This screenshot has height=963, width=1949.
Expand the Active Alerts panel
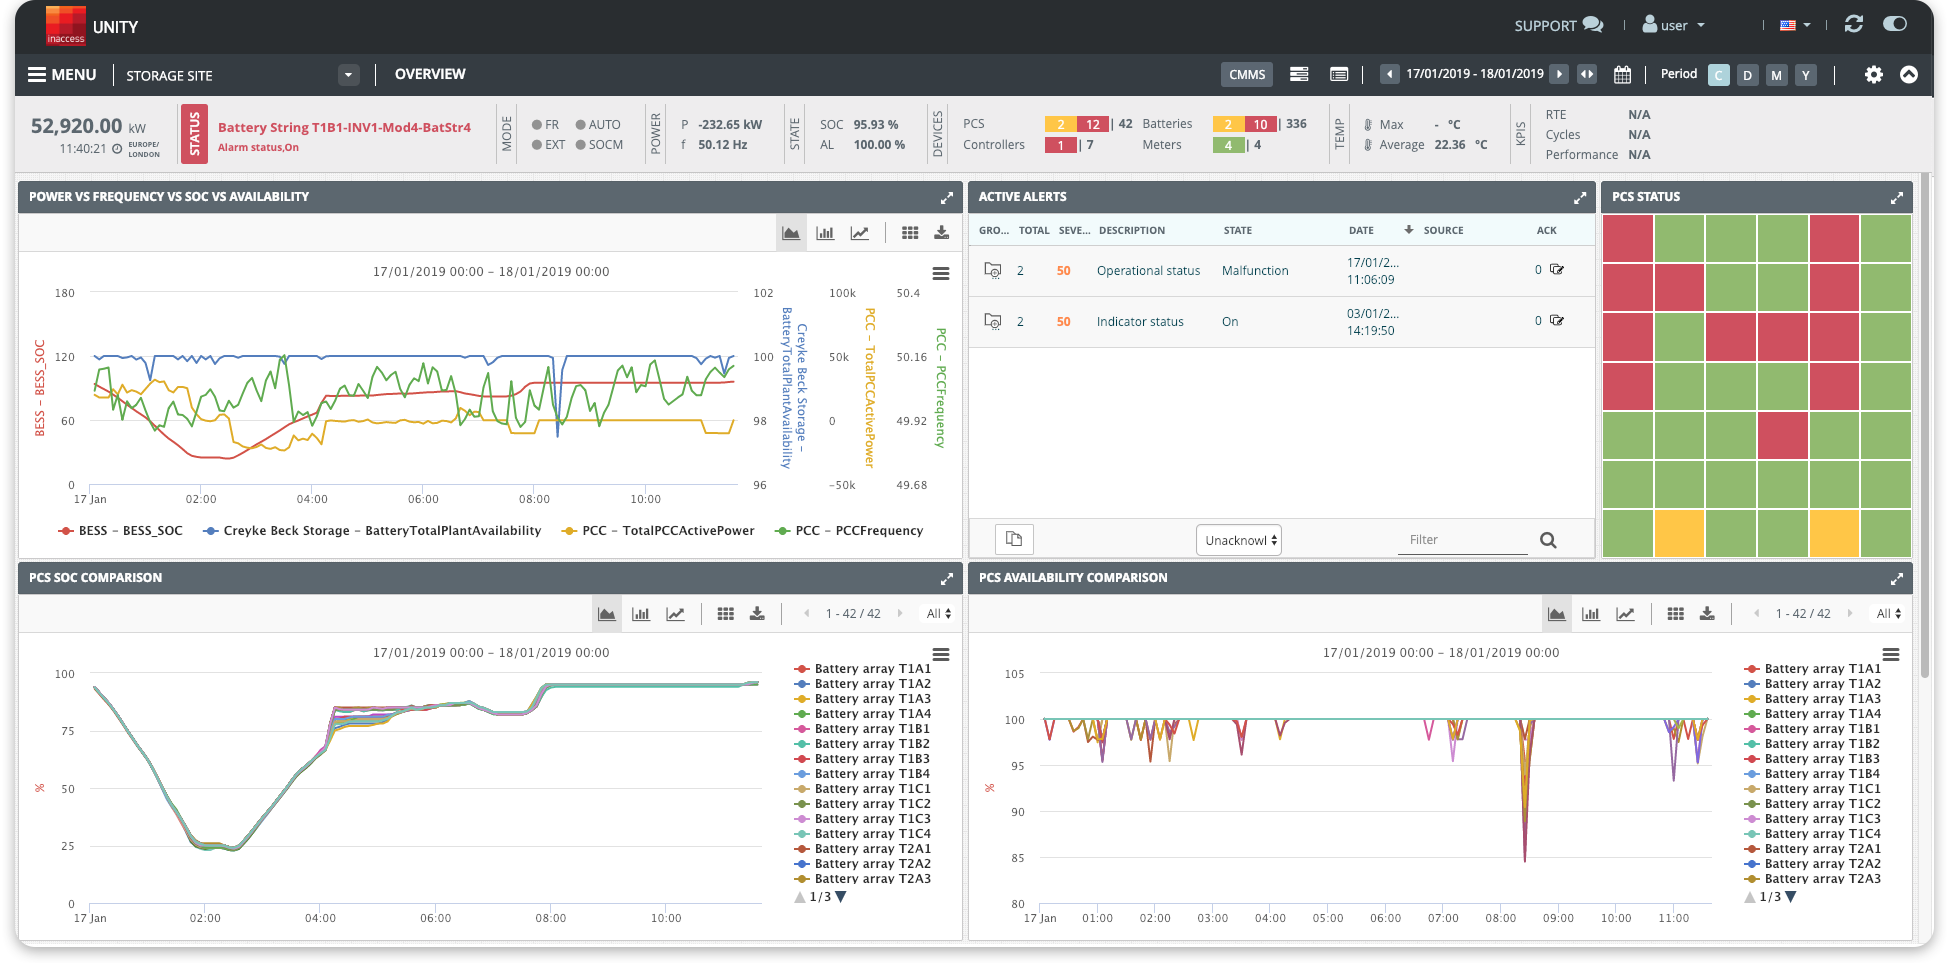pyautogui.click(x=1580, y=198)
